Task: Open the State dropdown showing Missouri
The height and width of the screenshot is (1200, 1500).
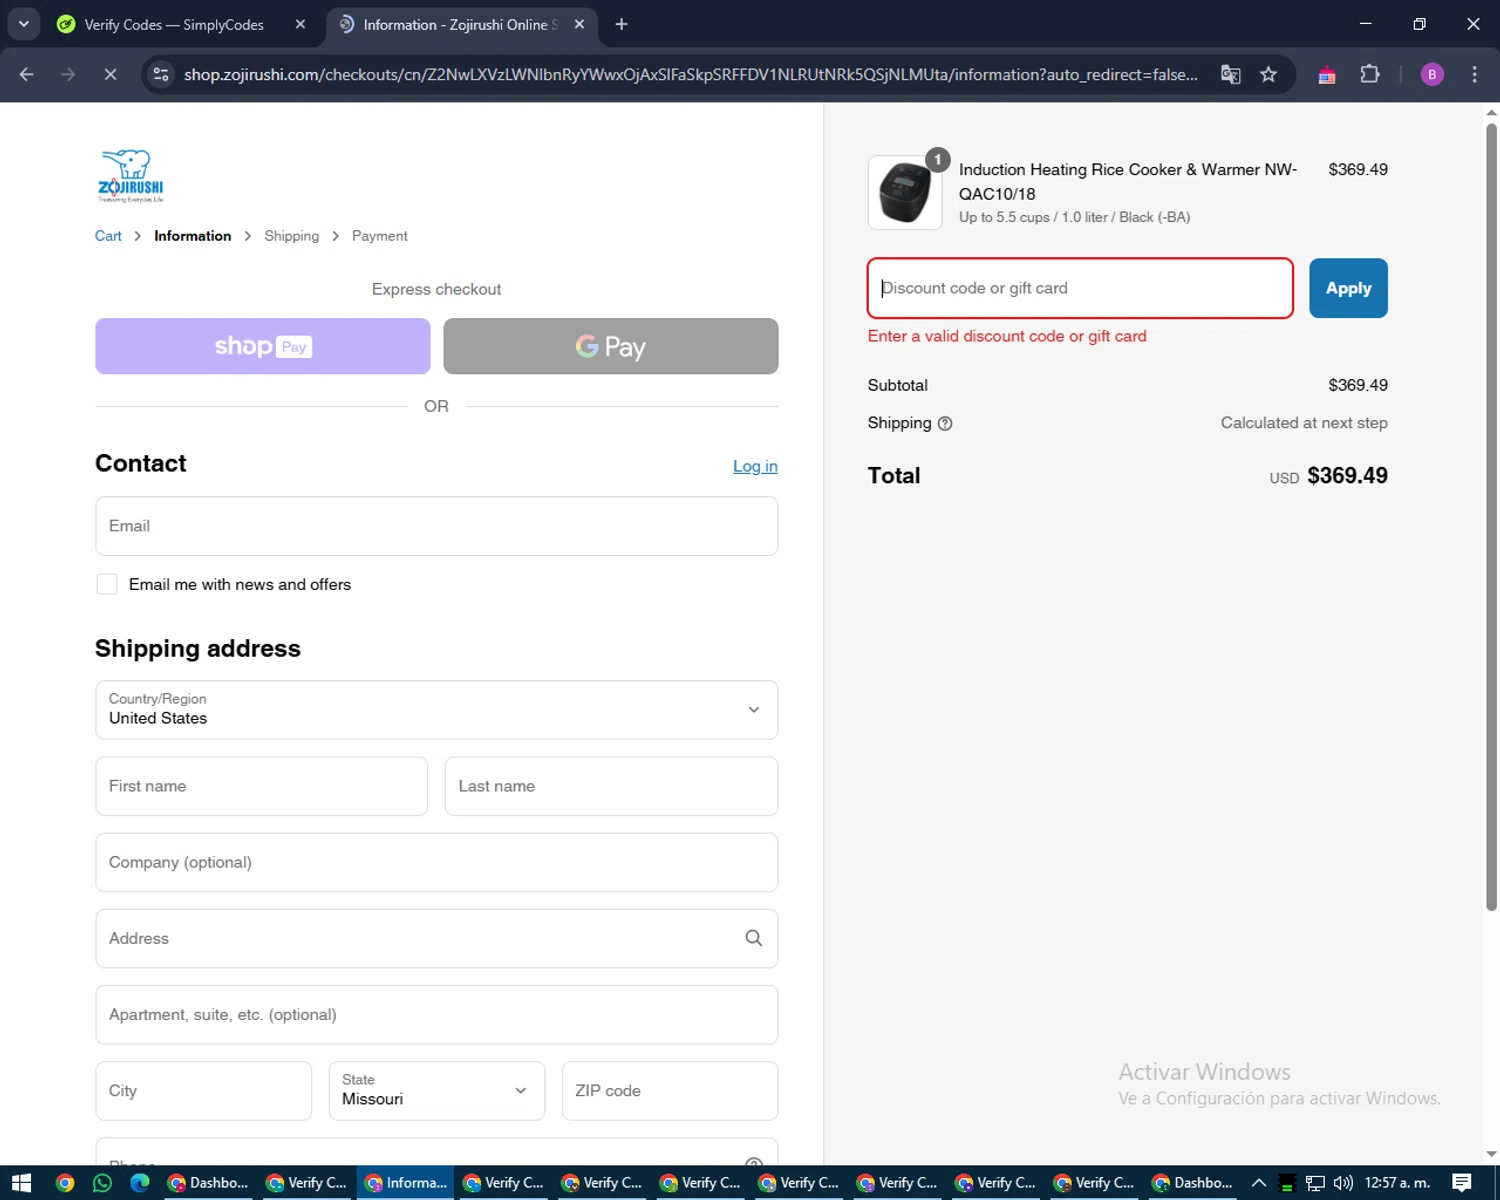Action: (437, 1091)
